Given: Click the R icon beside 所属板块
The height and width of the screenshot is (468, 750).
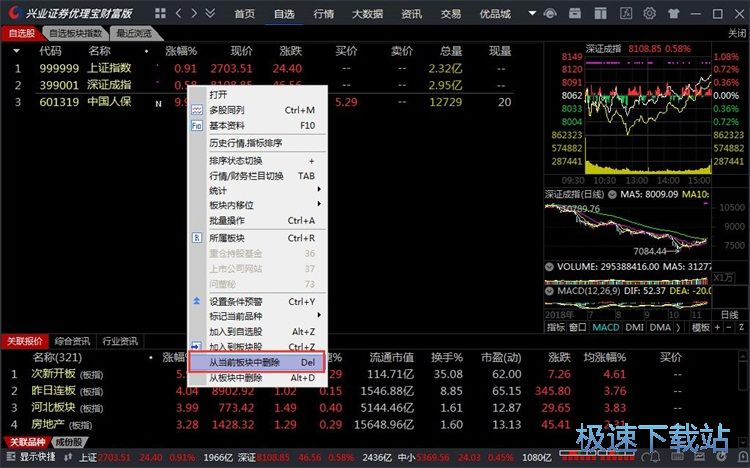Looking at the screenshot, I should 197,238.
